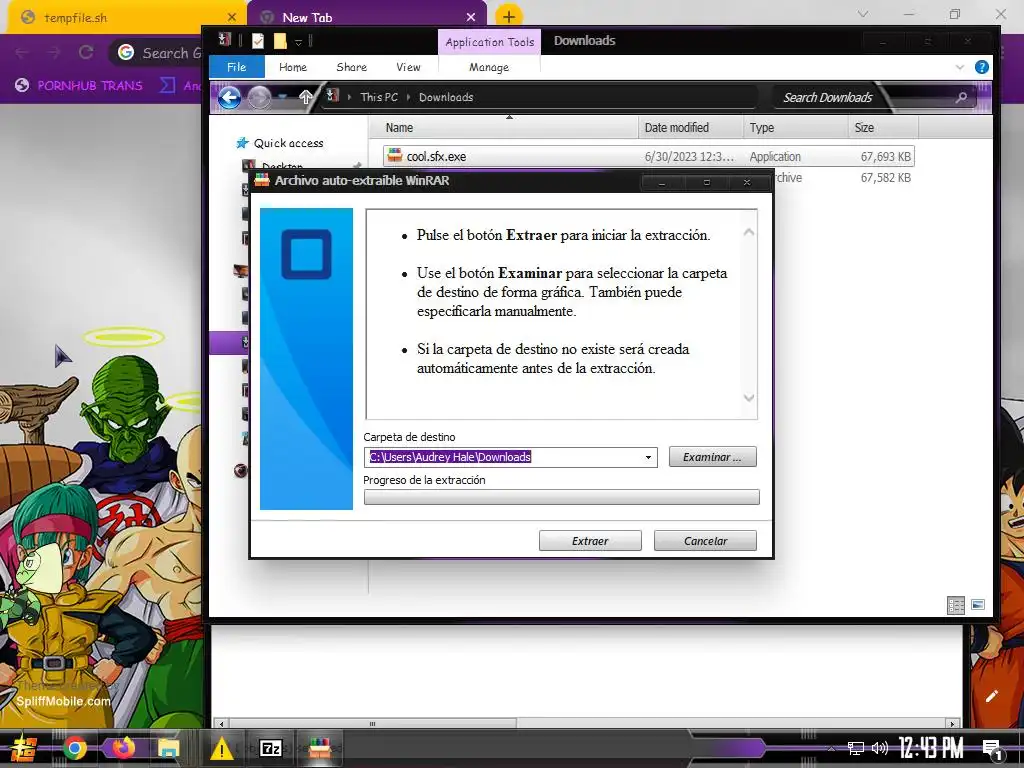Click the Extraer button to start extraction
Screen dimensions: 1024x768
point(590,541)
